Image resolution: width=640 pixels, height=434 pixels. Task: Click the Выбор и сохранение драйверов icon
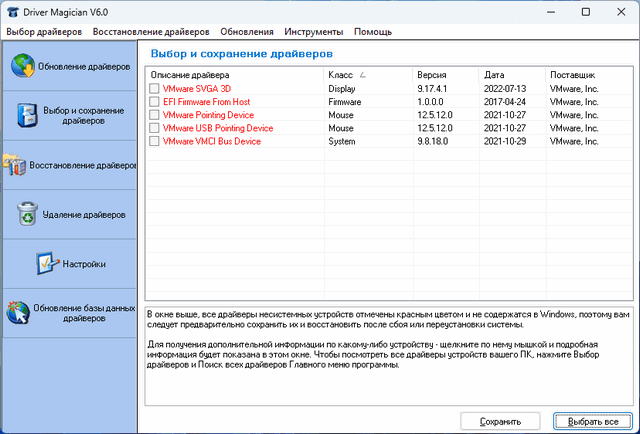point(27,115)
